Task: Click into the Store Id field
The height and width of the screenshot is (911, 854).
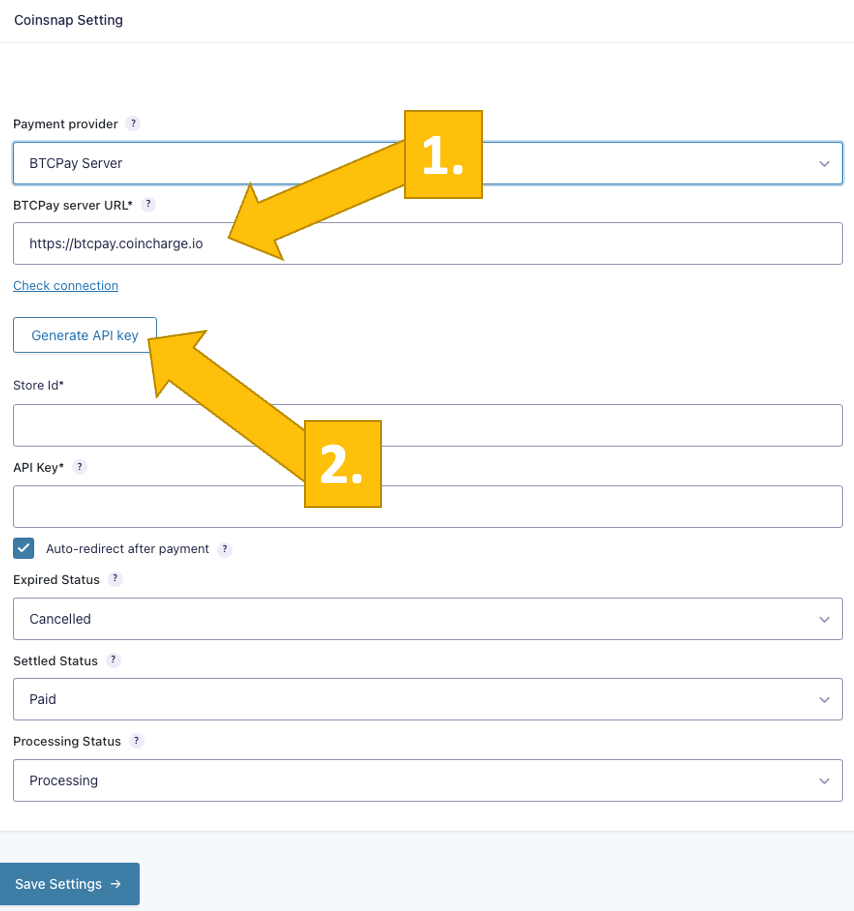Action: click(x=427, y=425)
